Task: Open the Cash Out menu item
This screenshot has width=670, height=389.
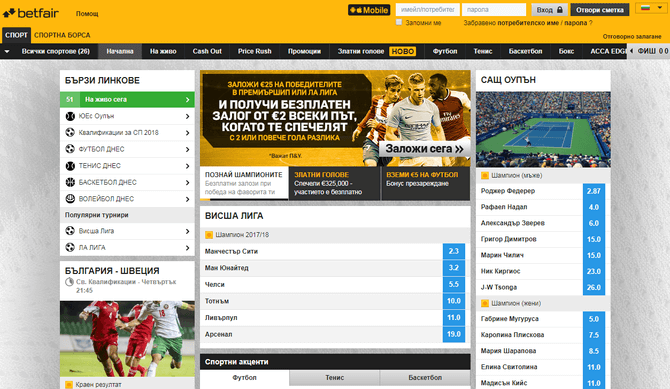Action: pyautogui.click(x=207, y=51)
